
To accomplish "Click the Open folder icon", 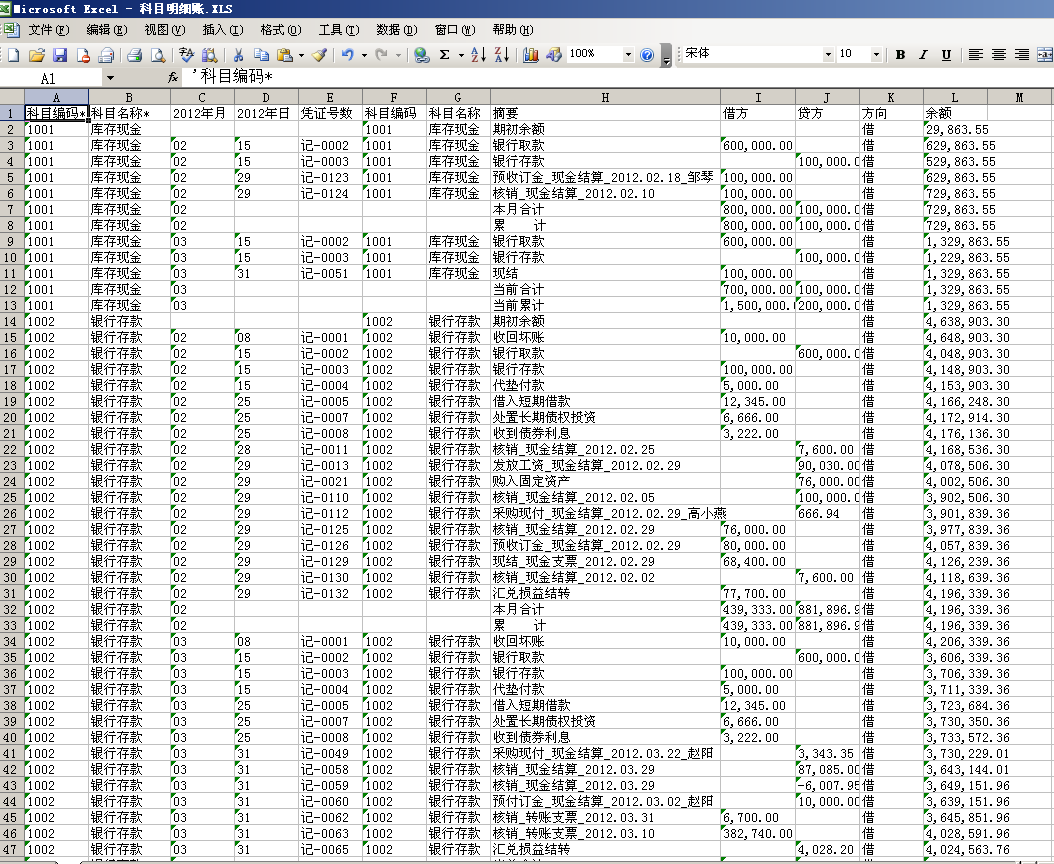I will pyautogui.click(x=37, y=55).
